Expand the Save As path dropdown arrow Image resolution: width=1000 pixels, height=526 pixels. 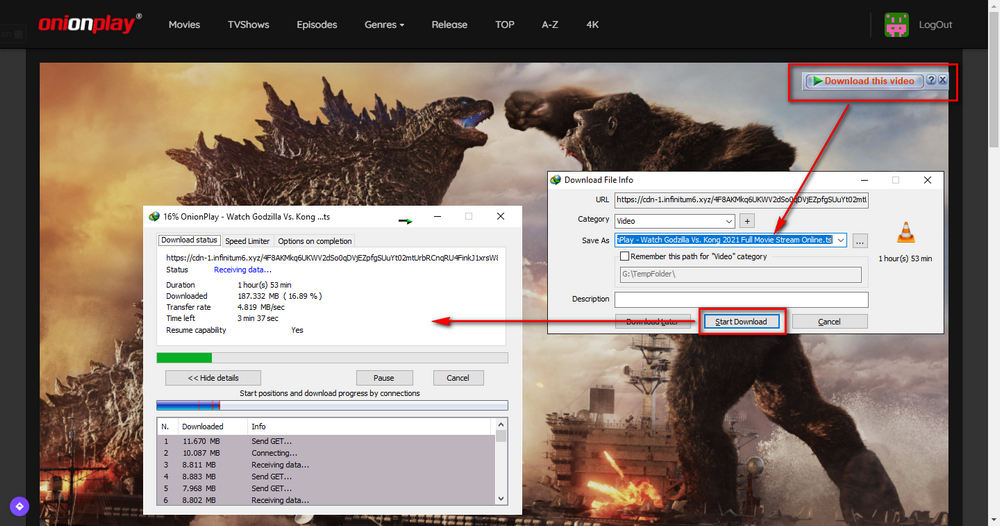tap(841, 240)
